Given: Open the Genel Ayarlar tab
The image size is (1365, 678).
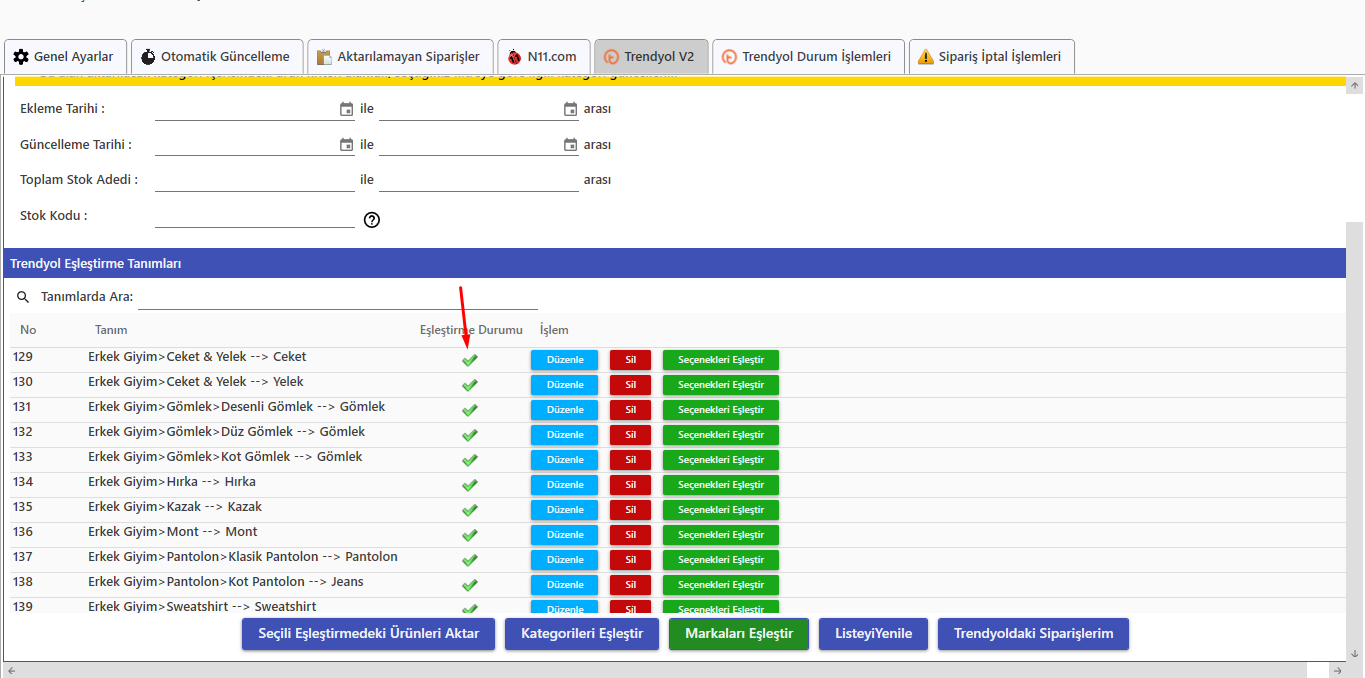Looking at the screenshot, I should pos(65,57).
